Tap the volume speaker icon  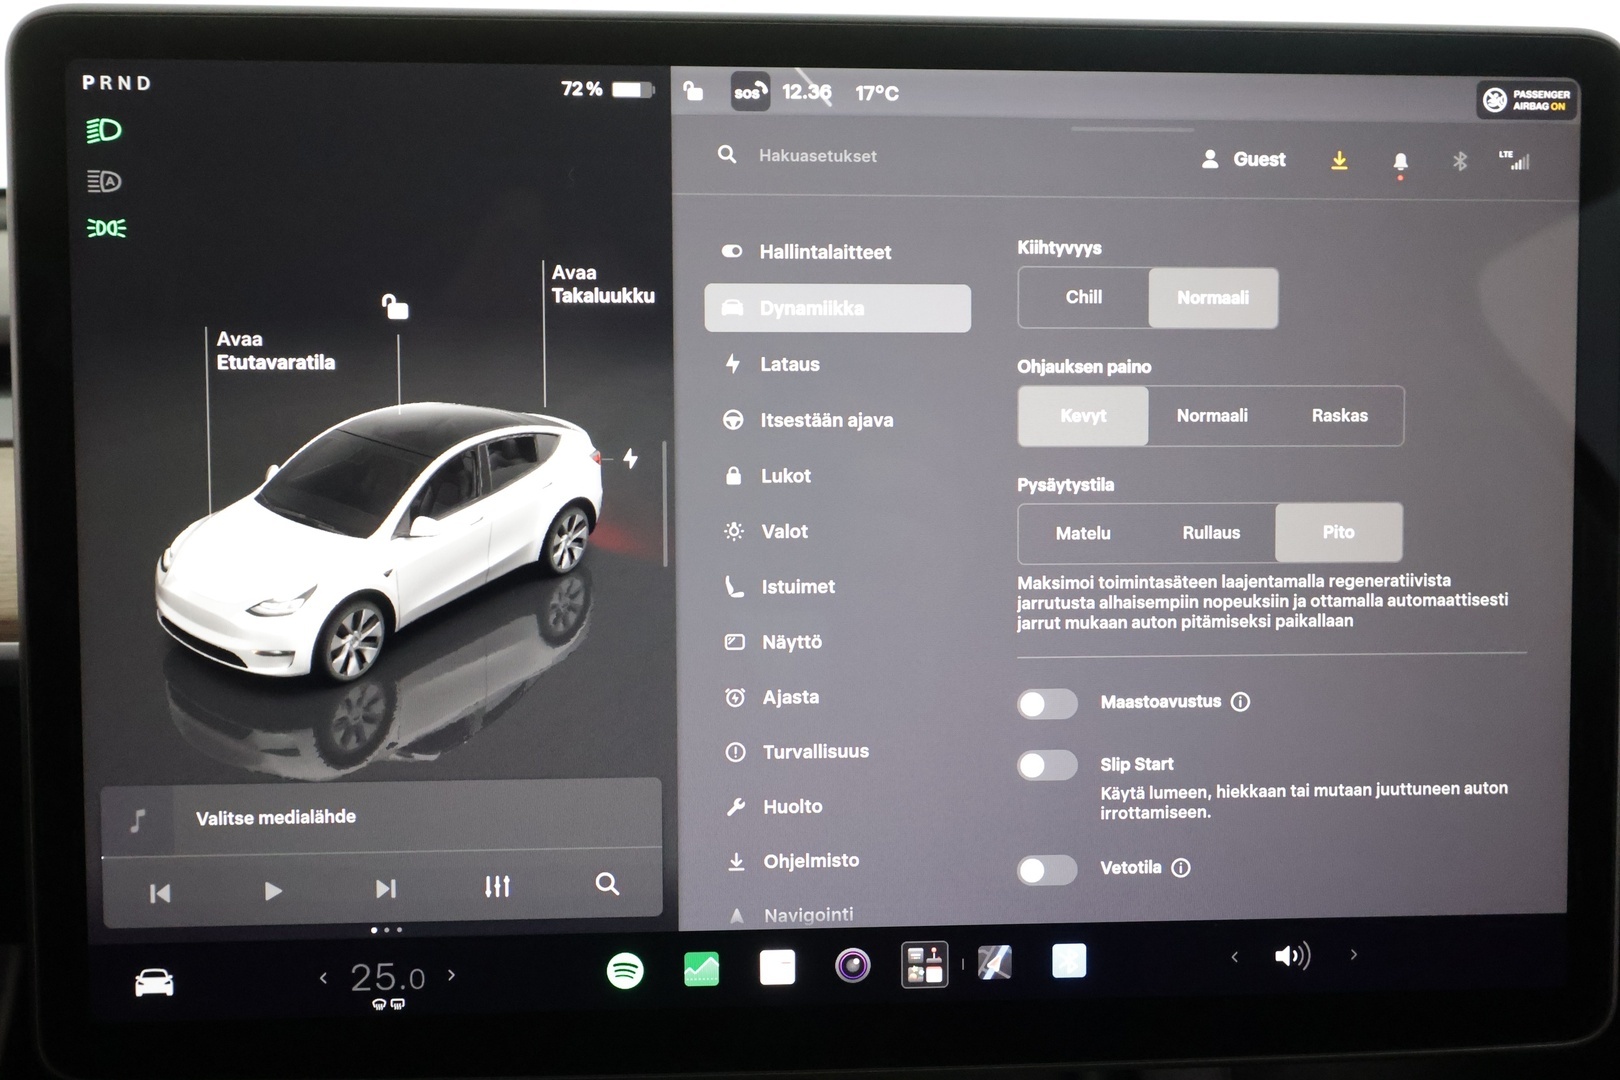pos(1292,956)
